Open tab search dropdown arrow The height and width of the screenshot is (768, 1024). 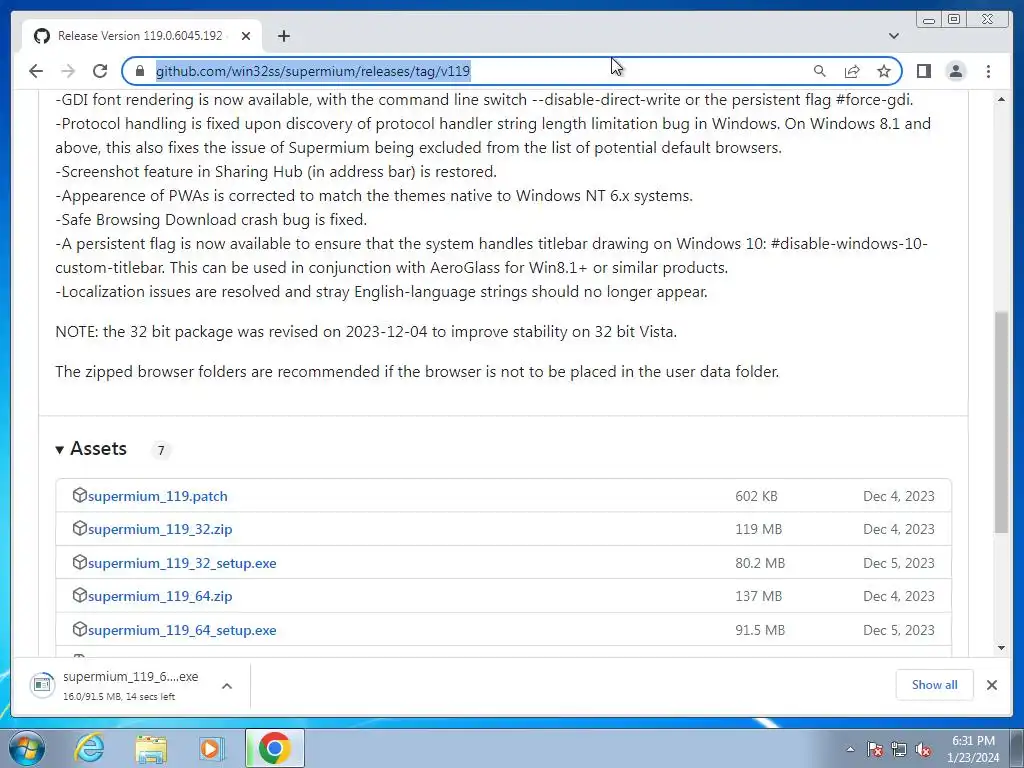point(894,36)
